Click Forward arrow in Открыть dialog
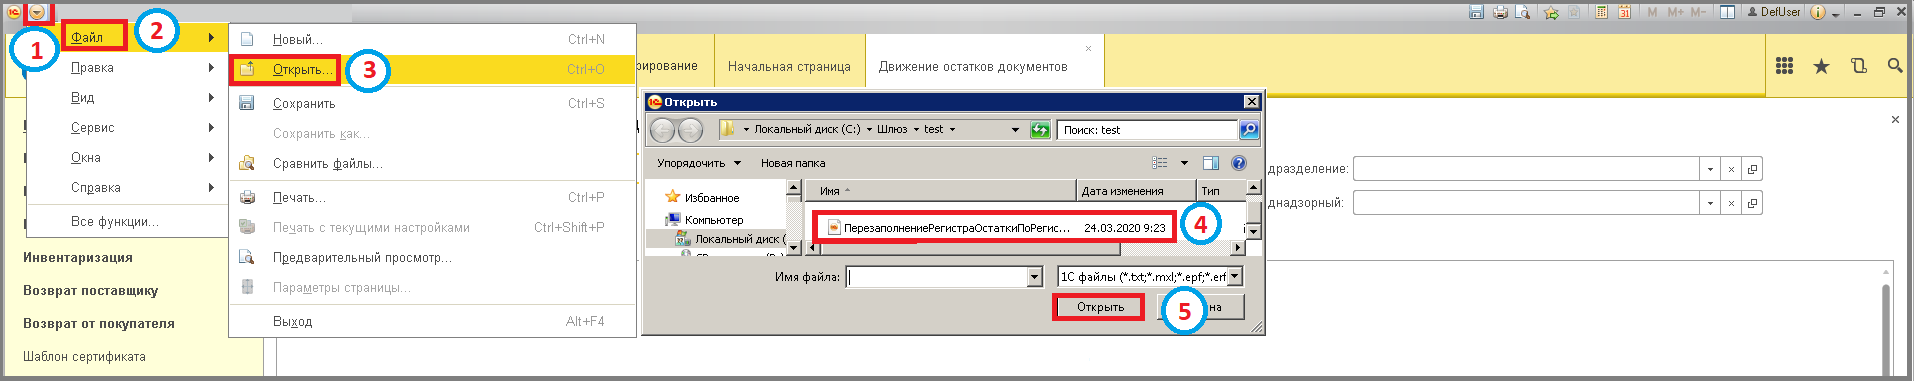 tap(690, 130)
